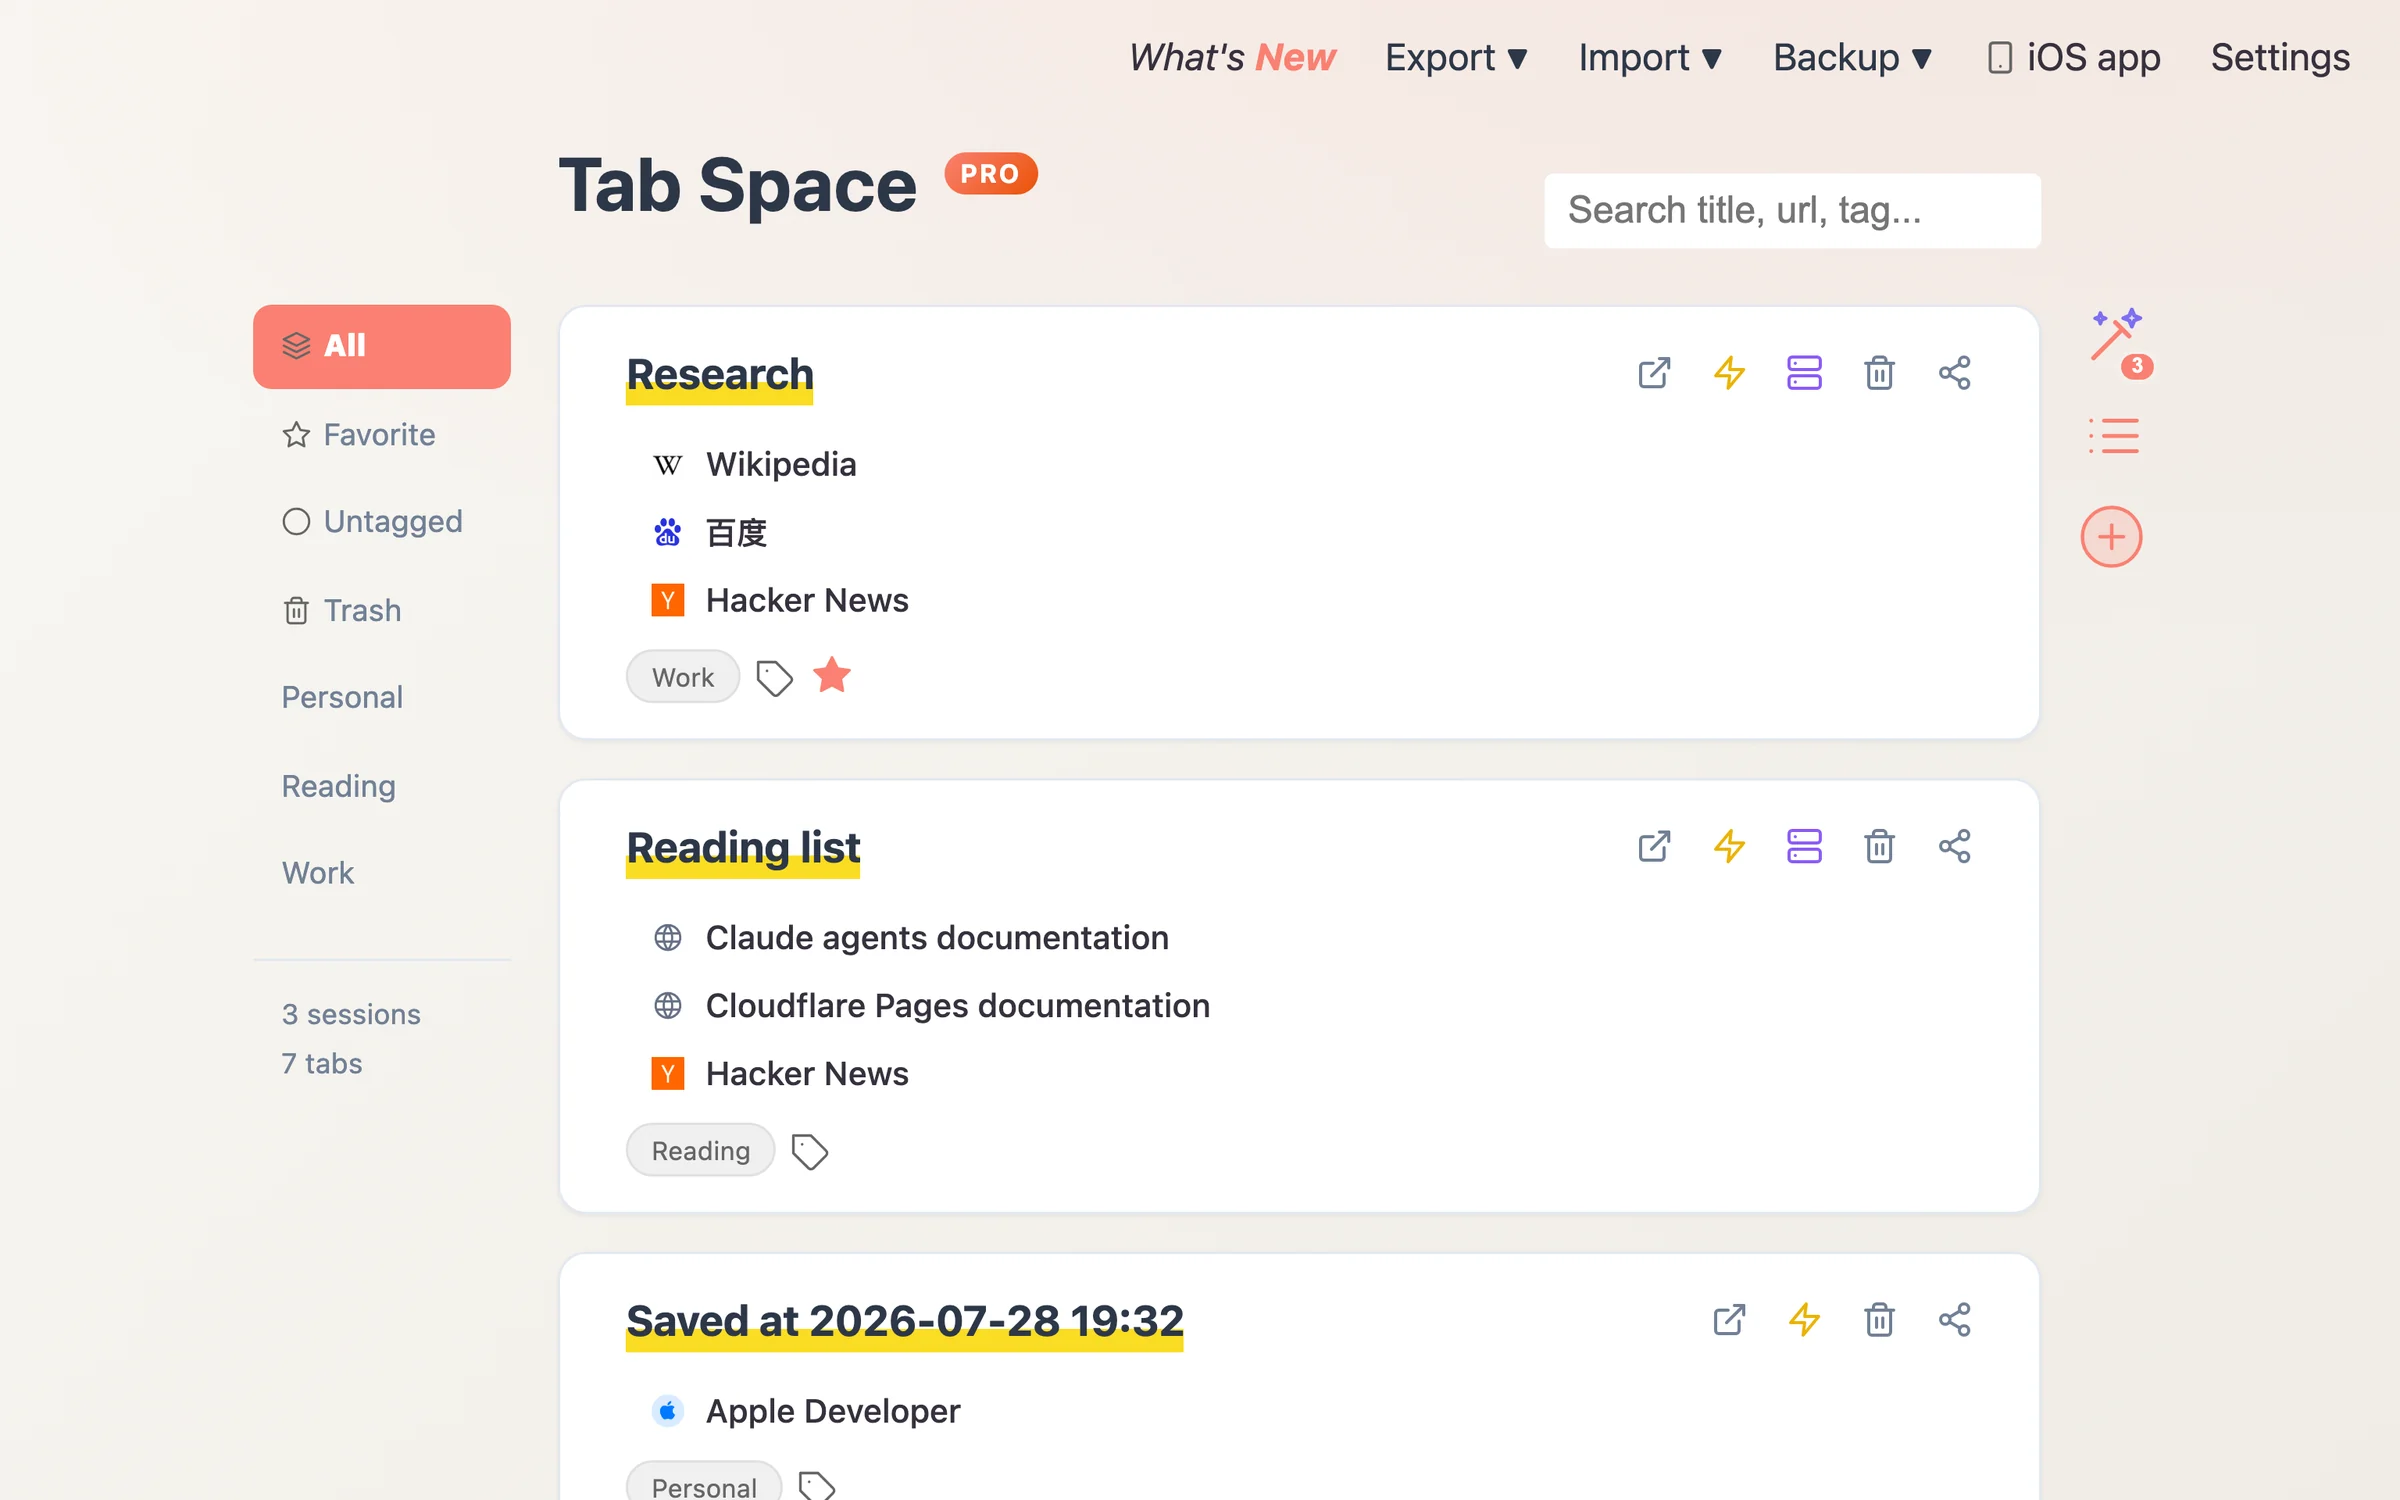Image resolution: width=2400 pixels, height=1500 pixels.
Task: Filter by Work tag in sidebar
Action: tap(318, 873)
